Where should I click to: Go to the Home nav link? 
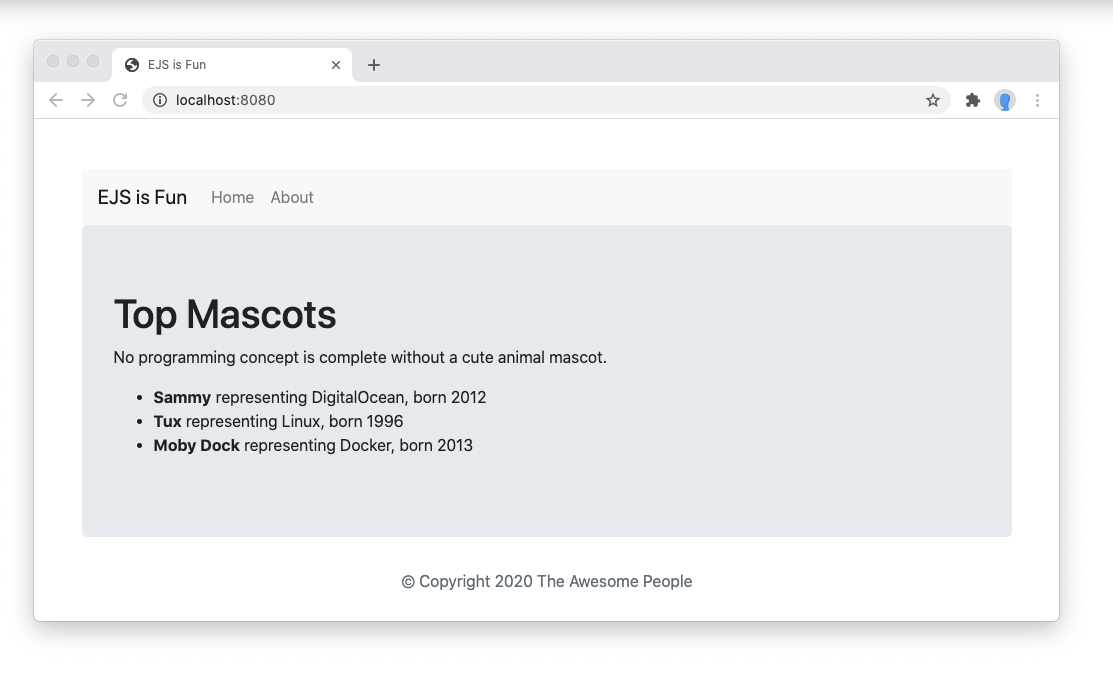tap(232, 197)
